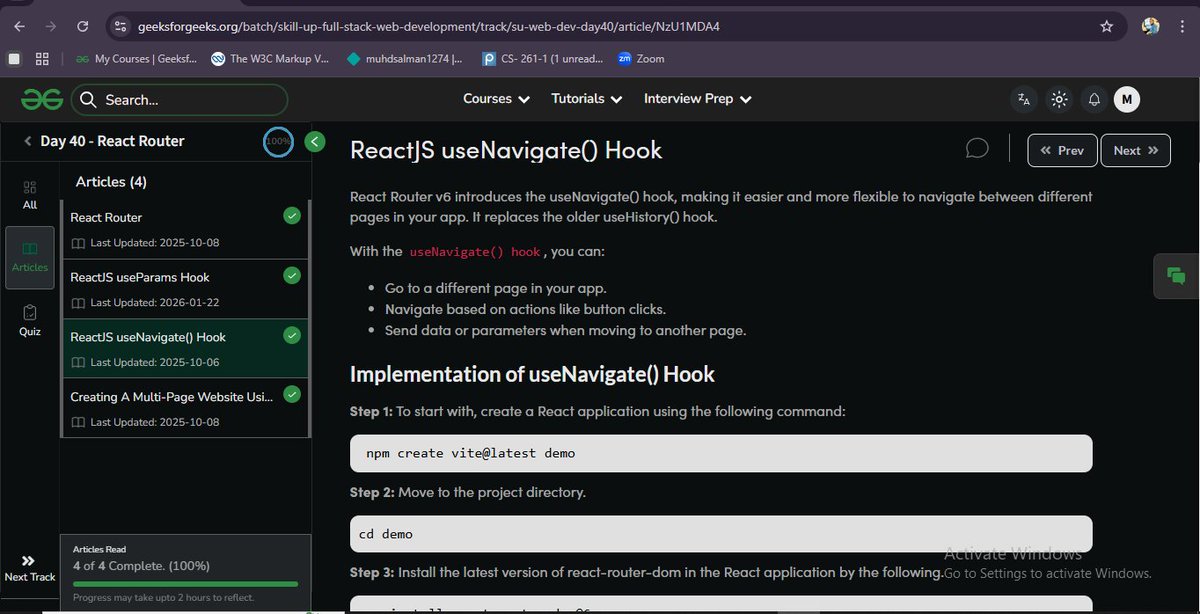Open My Courses GeeksforGeeks bookmark

tap(138, 59)
